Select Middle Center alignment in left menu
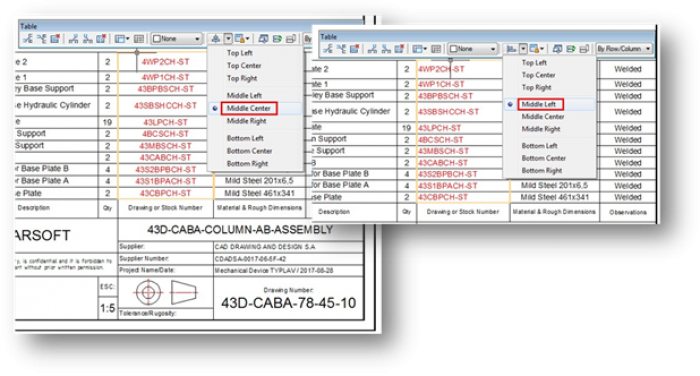The height and width of the screenshot is (376, 700). click(249, 108)
